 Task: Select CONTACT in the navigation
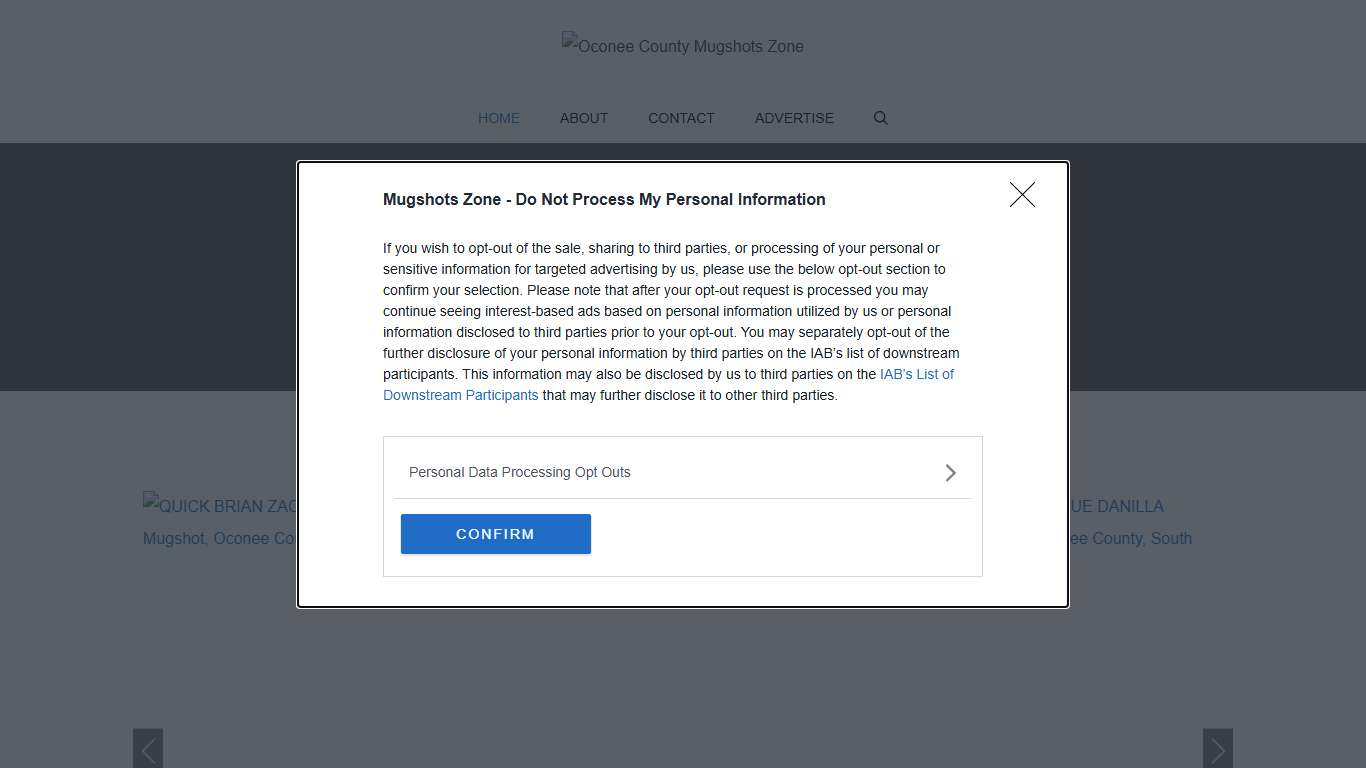coord(681,118)
